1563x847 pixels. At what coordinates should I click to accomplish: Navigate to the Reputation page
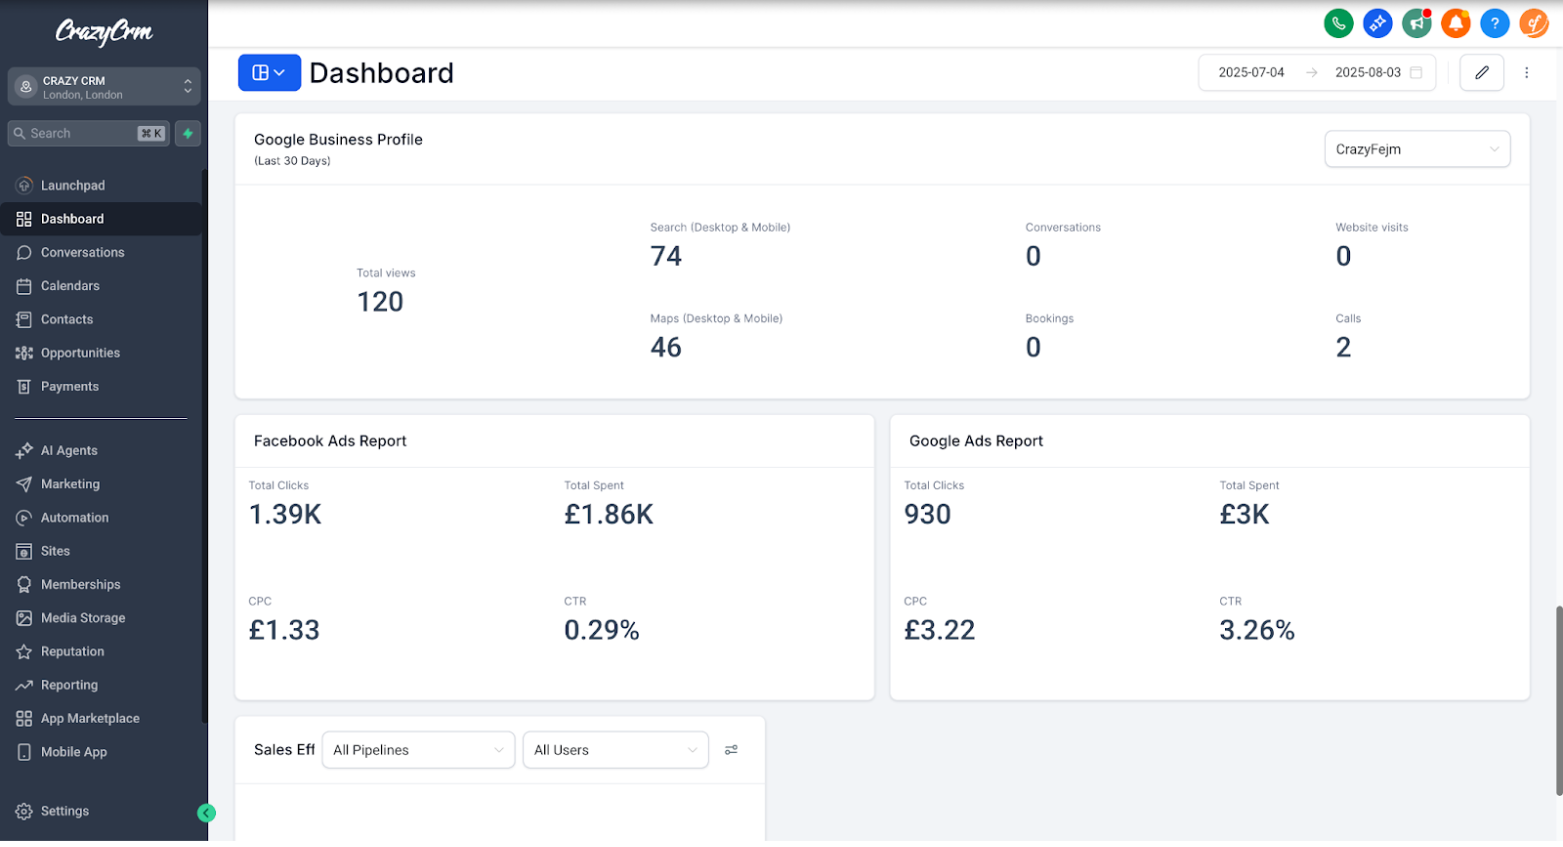pos(72,652)
